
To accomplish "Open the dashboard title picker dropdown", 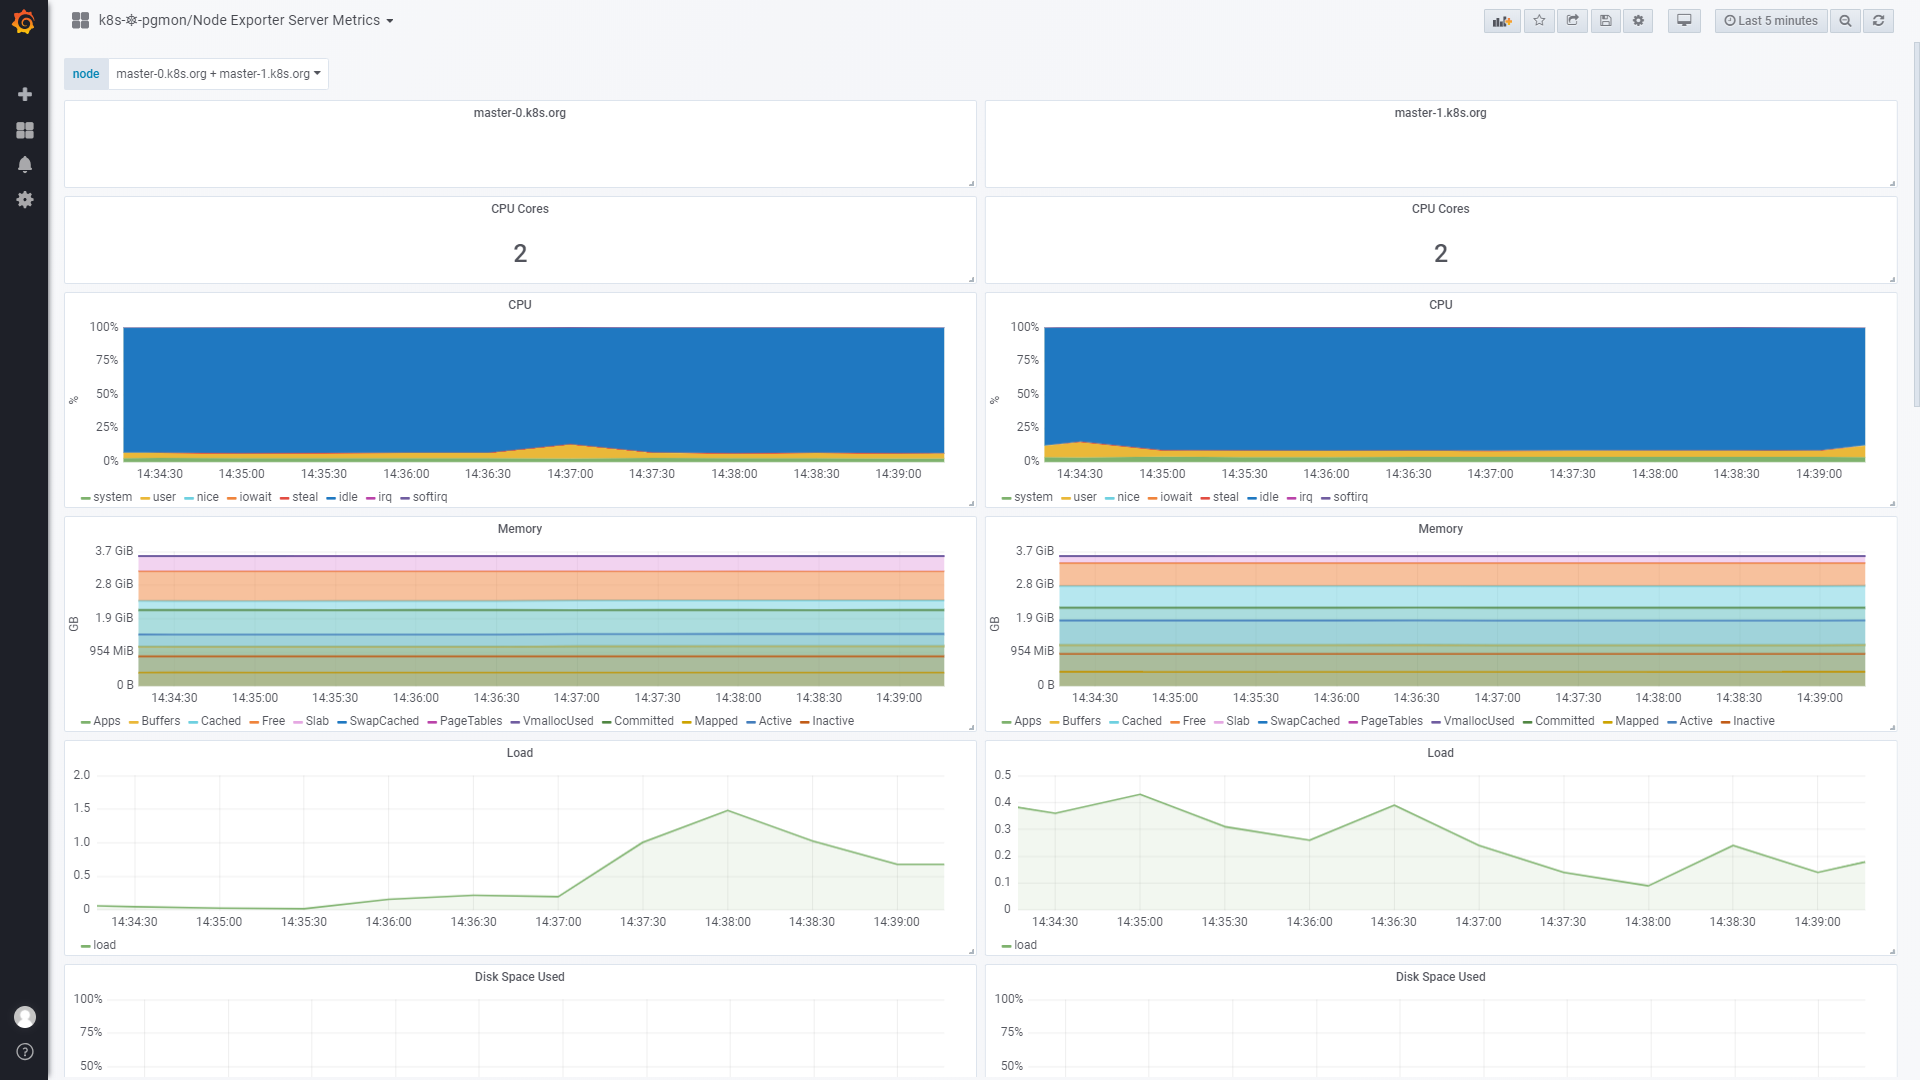I will coord(245,21).
